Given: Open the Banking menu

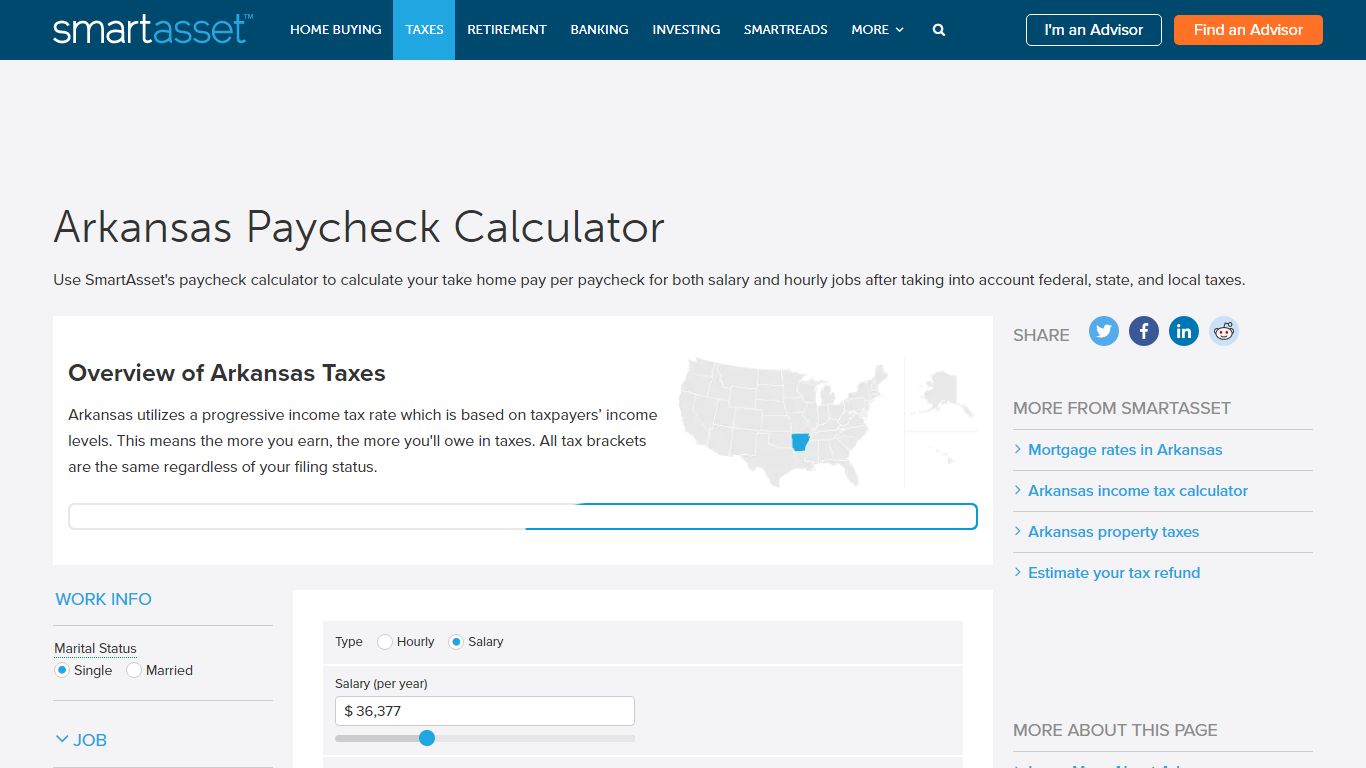Looking at the screenshot, I should coord(599,30).
